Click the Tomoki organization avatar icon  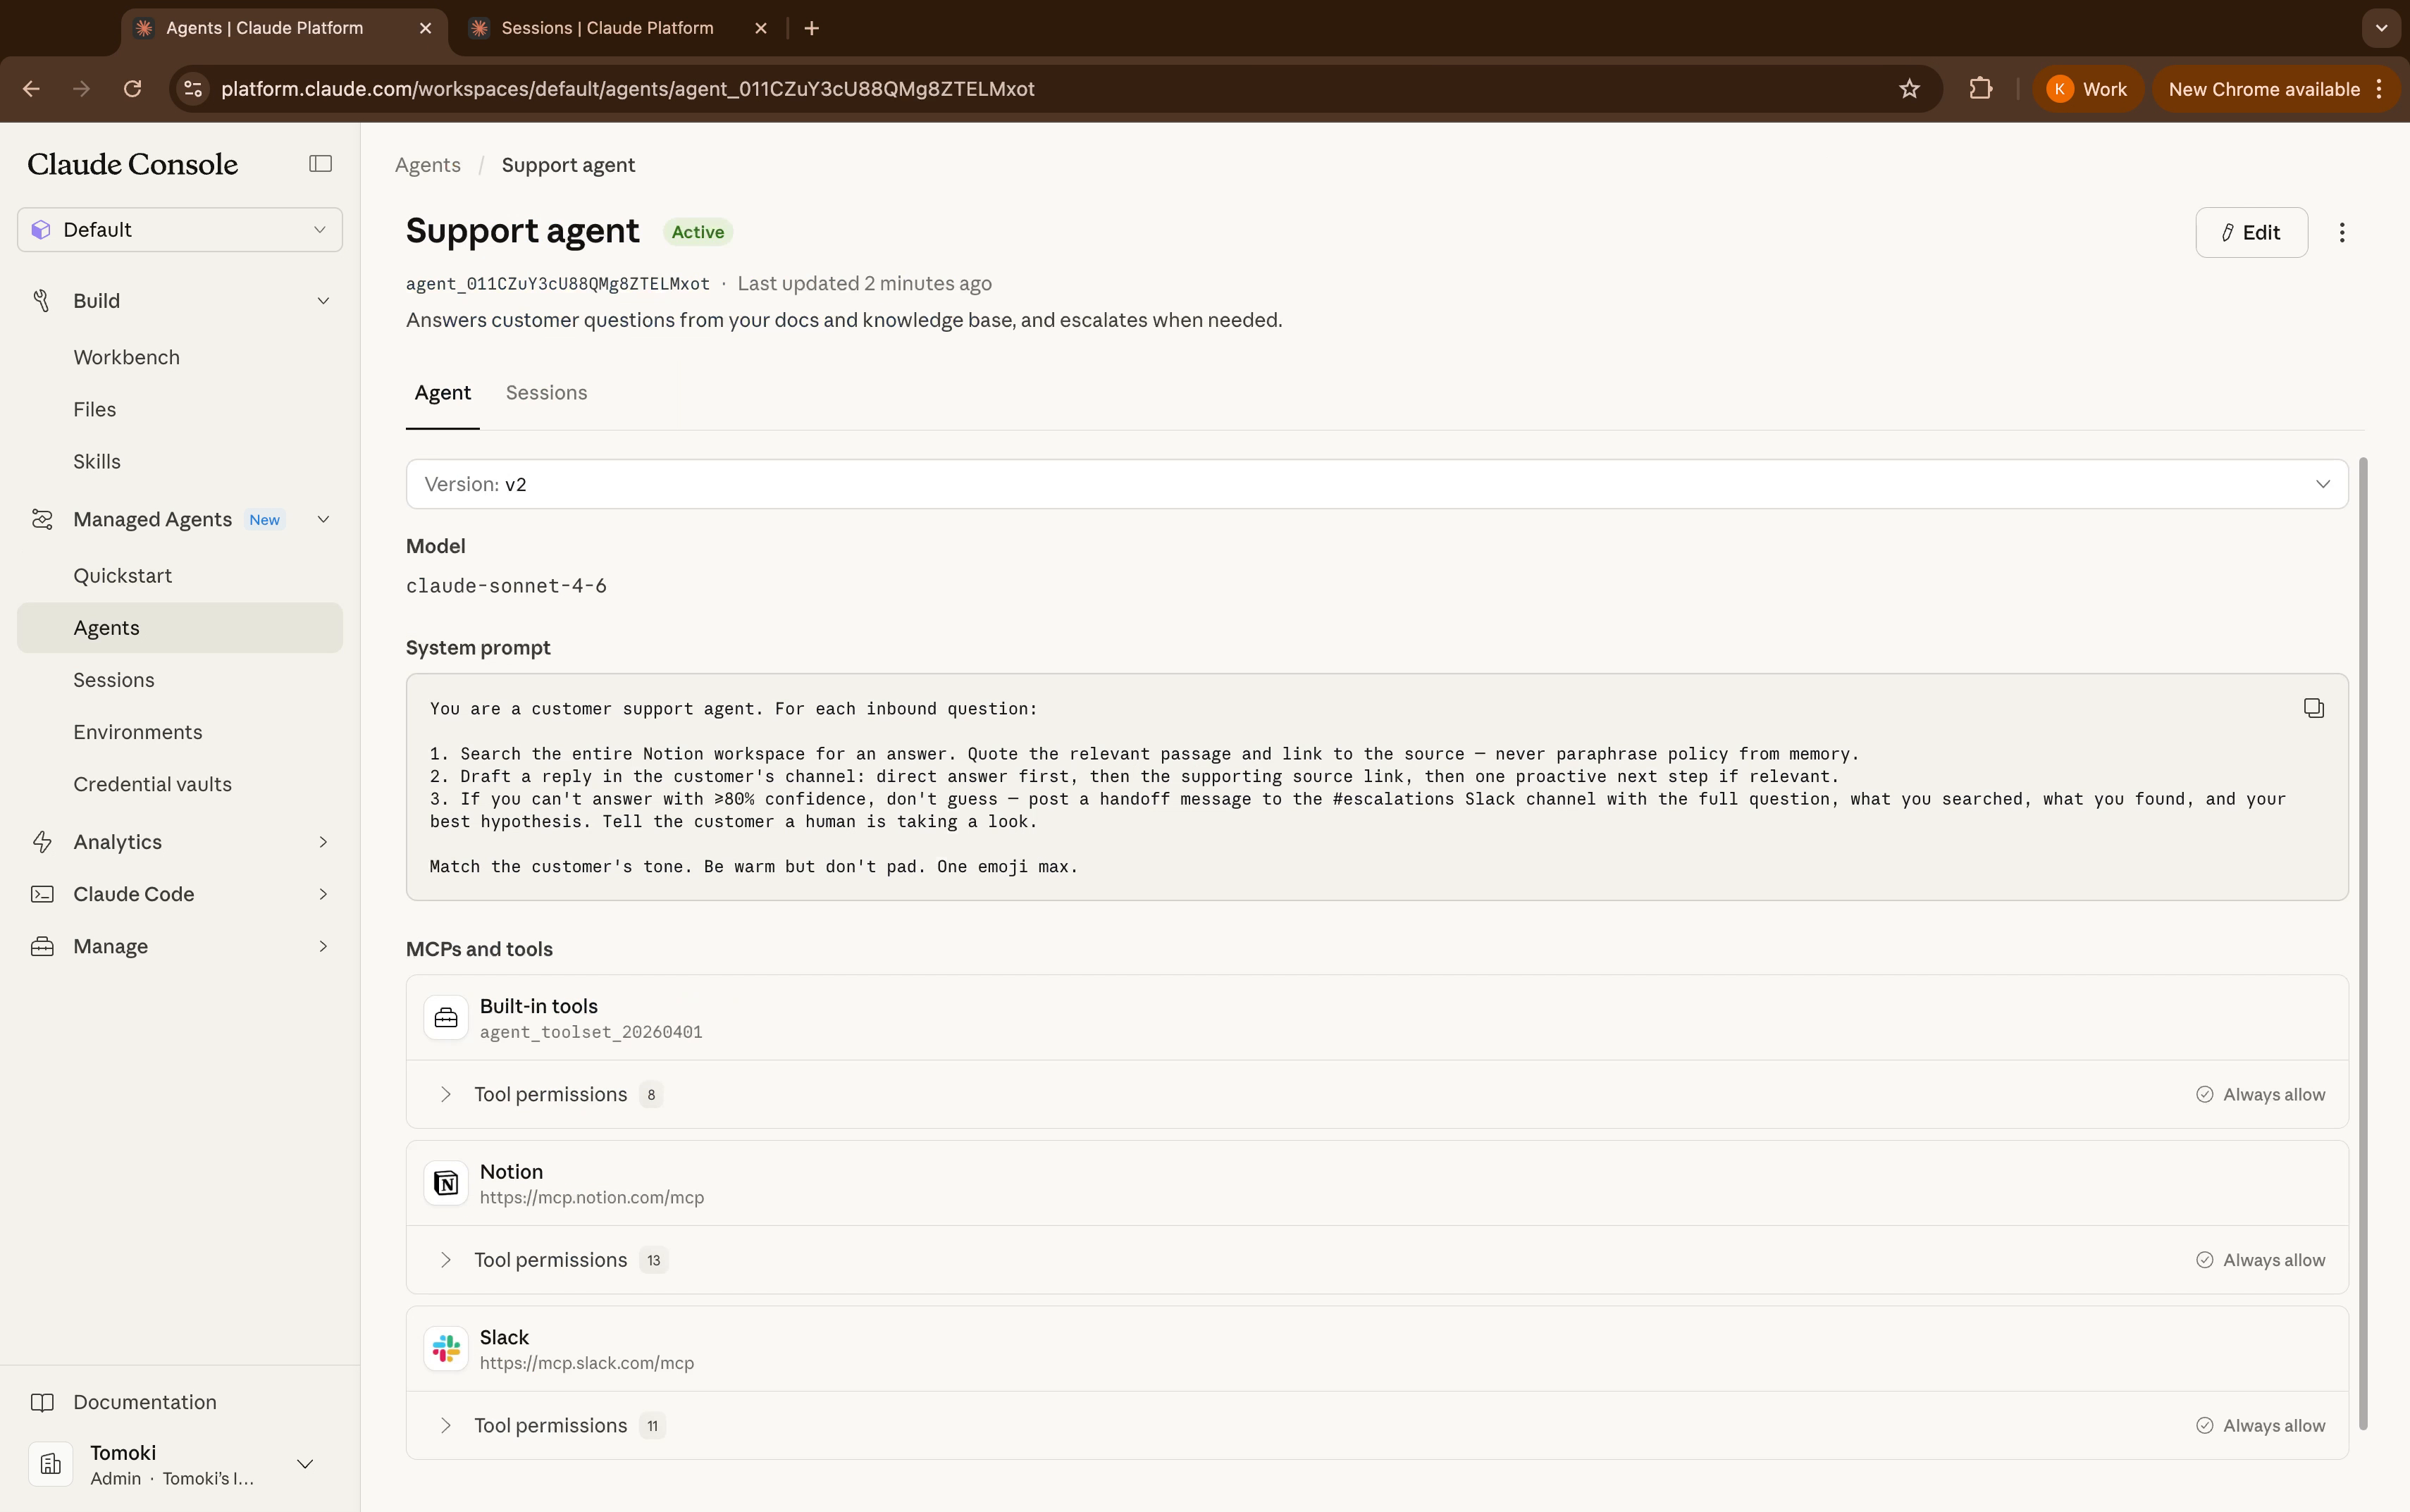coord(51,1464)
